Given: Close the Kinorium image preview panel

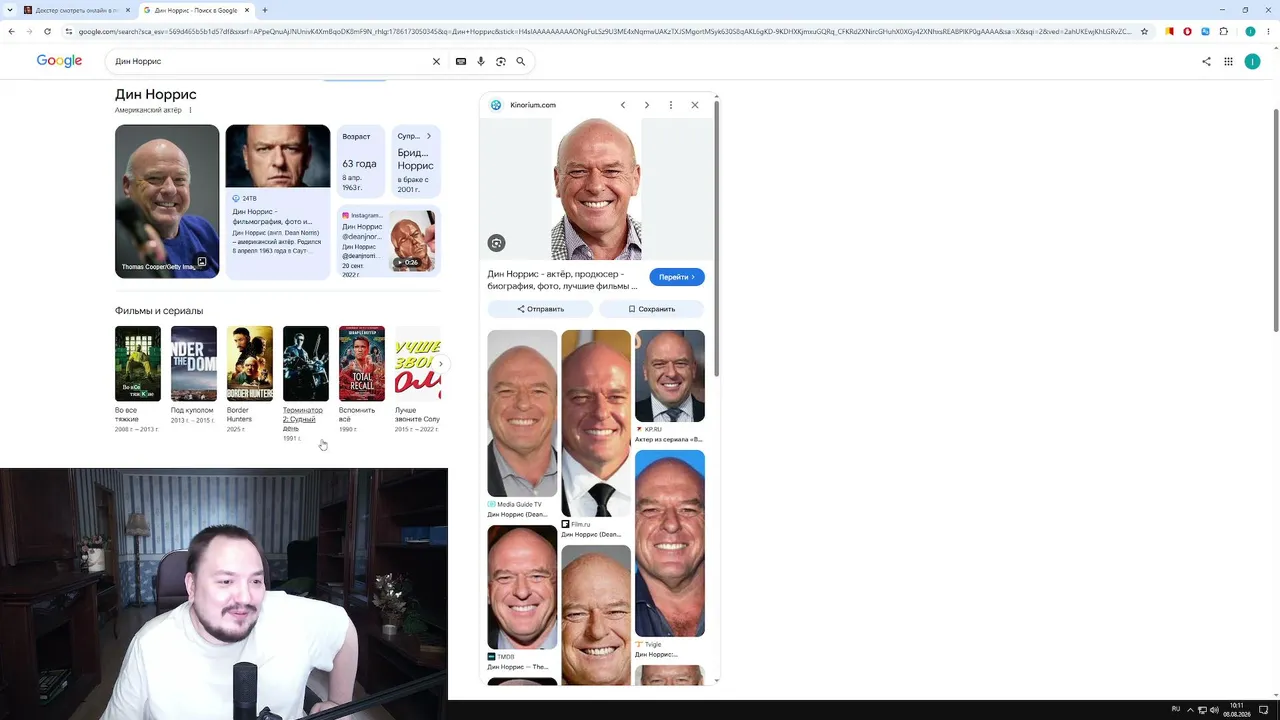Looking at the screenshot, I should coord(695,105).
